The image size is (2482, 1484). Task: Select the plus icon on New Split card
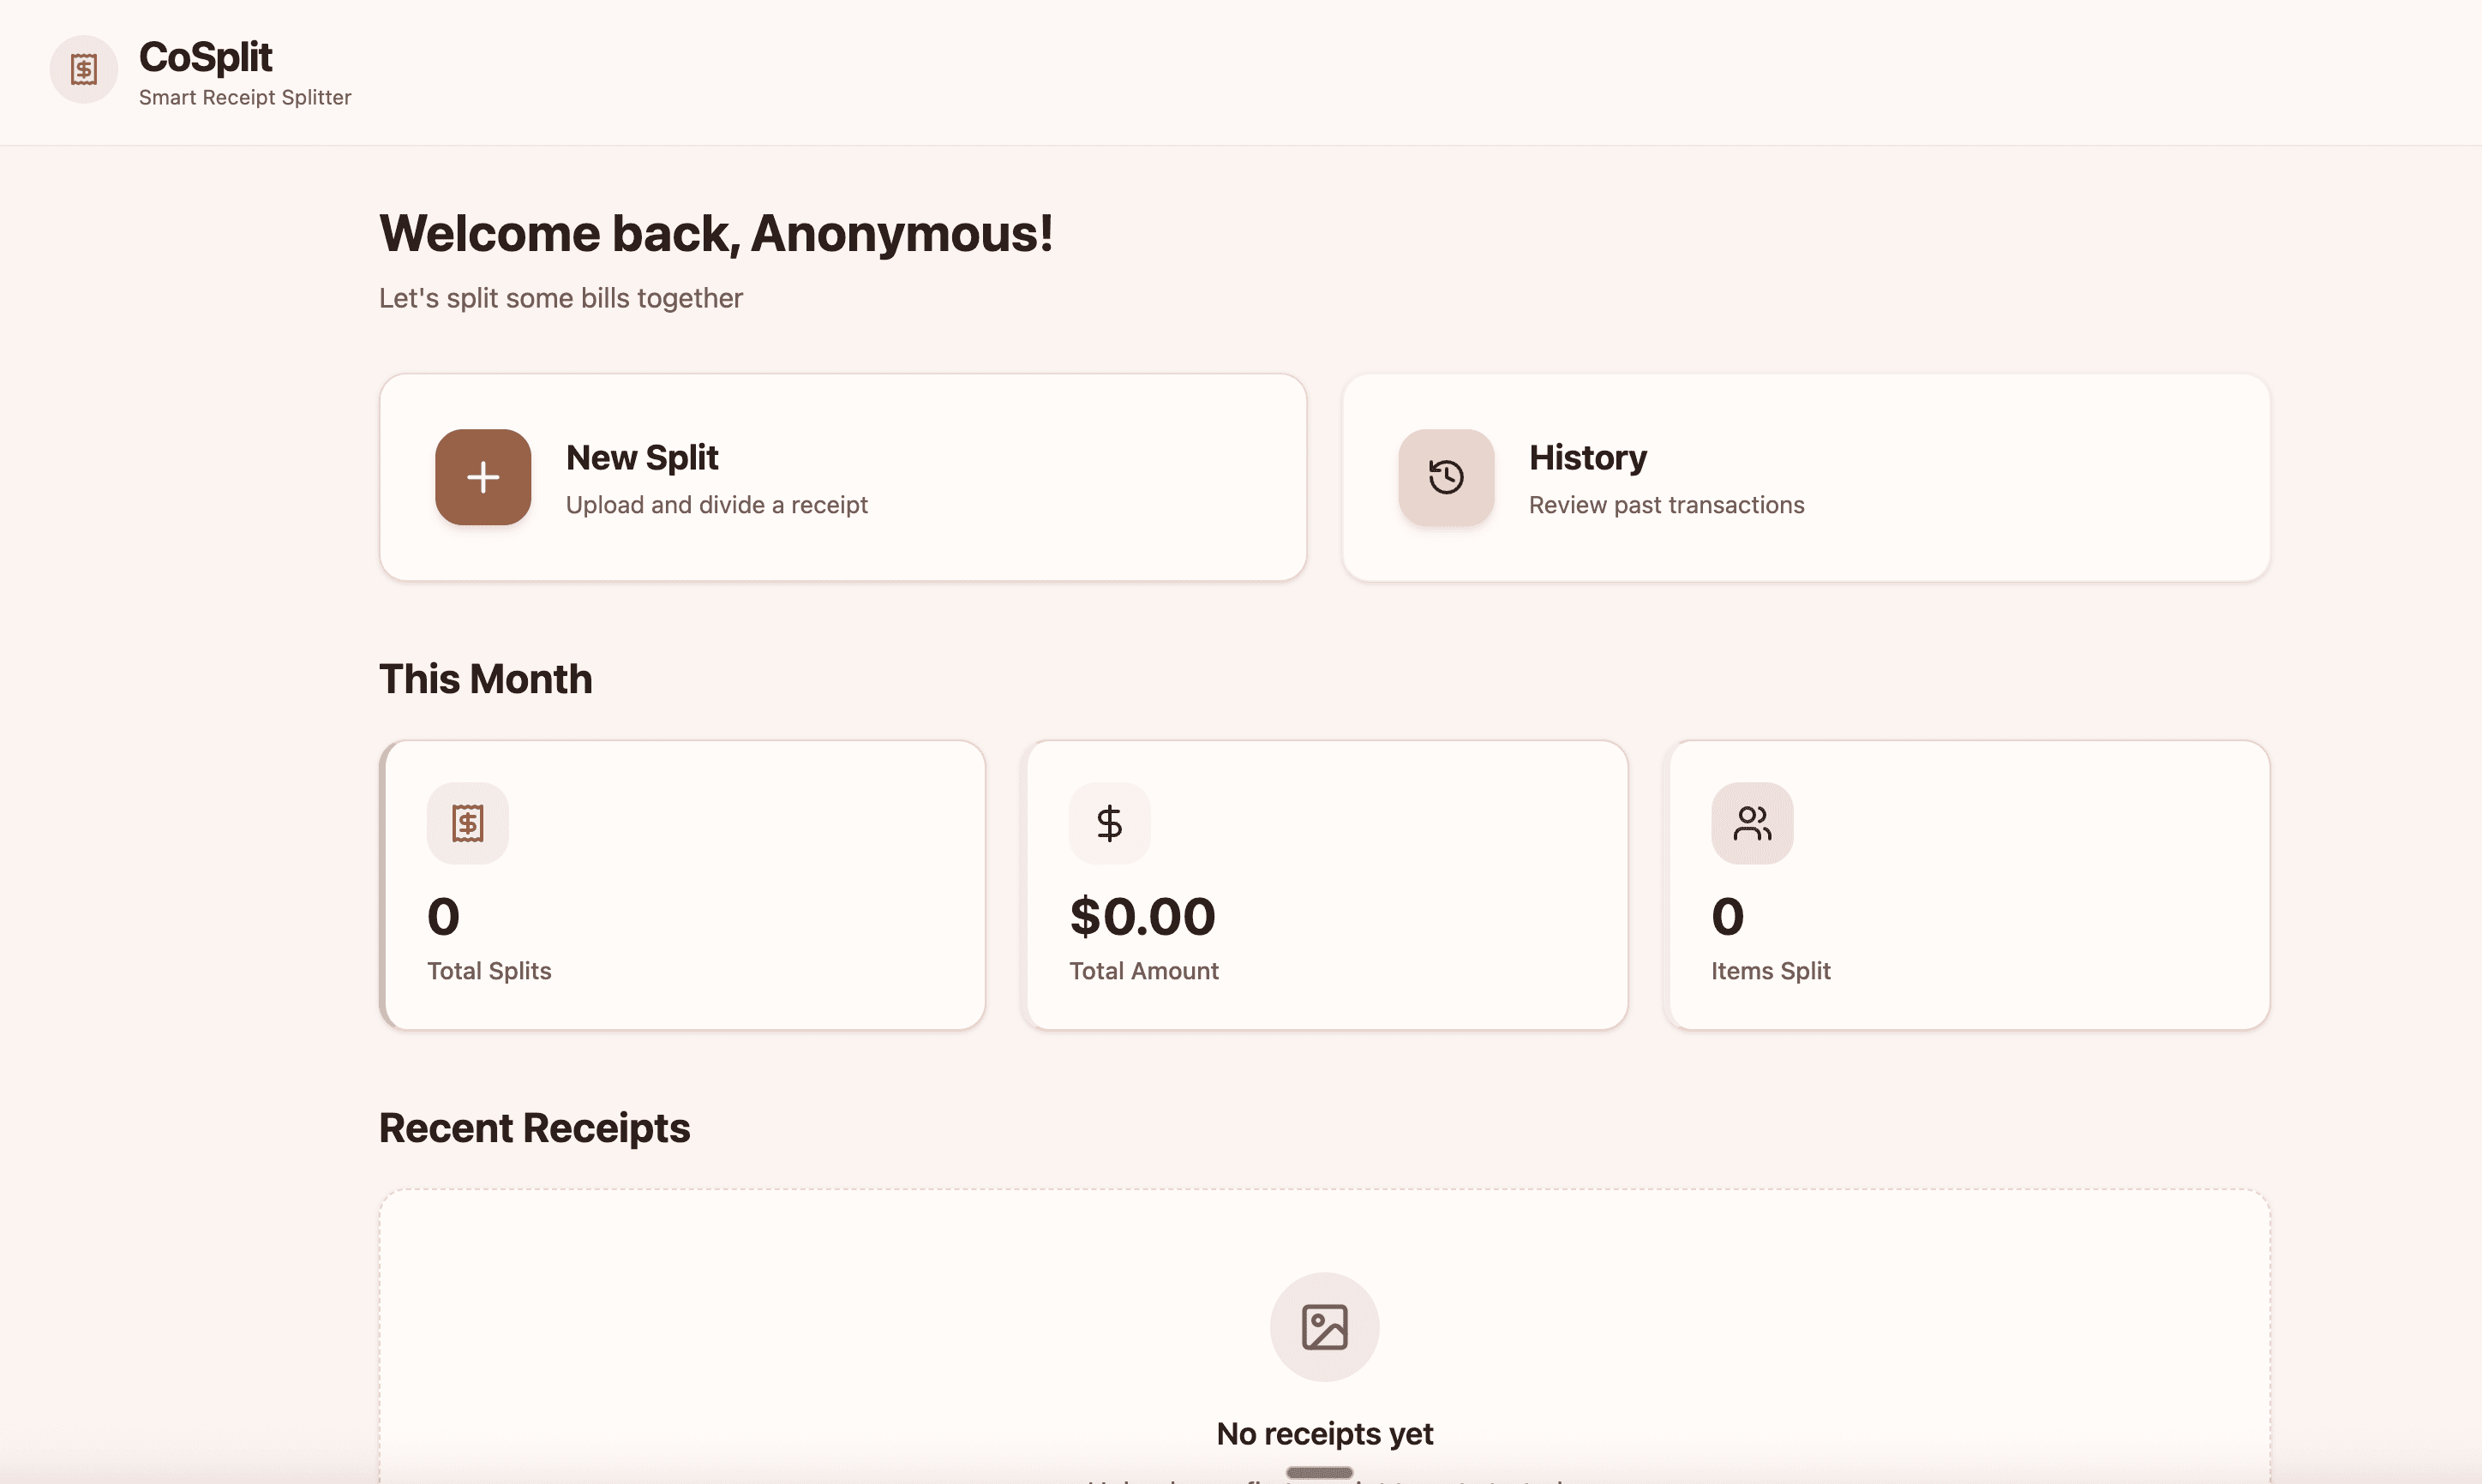point(482,477)
